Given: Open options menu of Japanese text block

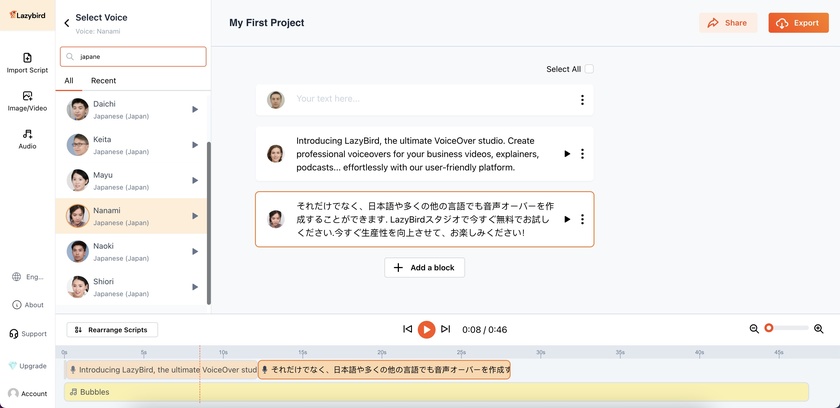Looking at the screenshot, I should 582,219.
